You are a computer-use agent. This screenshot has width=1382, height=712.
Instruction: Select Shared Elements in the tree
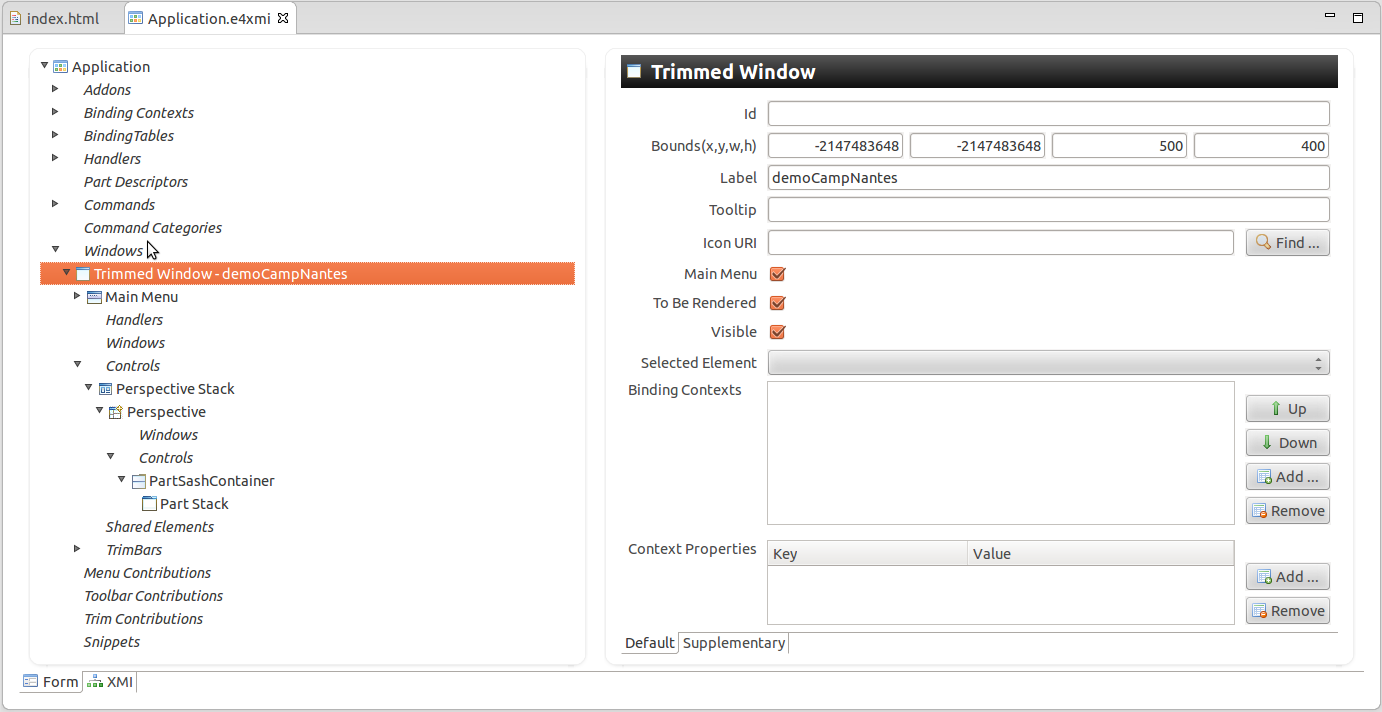[160, 527]
